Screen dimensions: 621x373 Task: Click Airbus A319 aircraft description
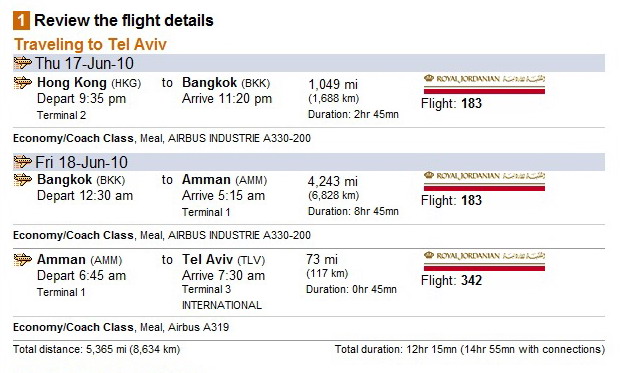(x=198, y=327)
